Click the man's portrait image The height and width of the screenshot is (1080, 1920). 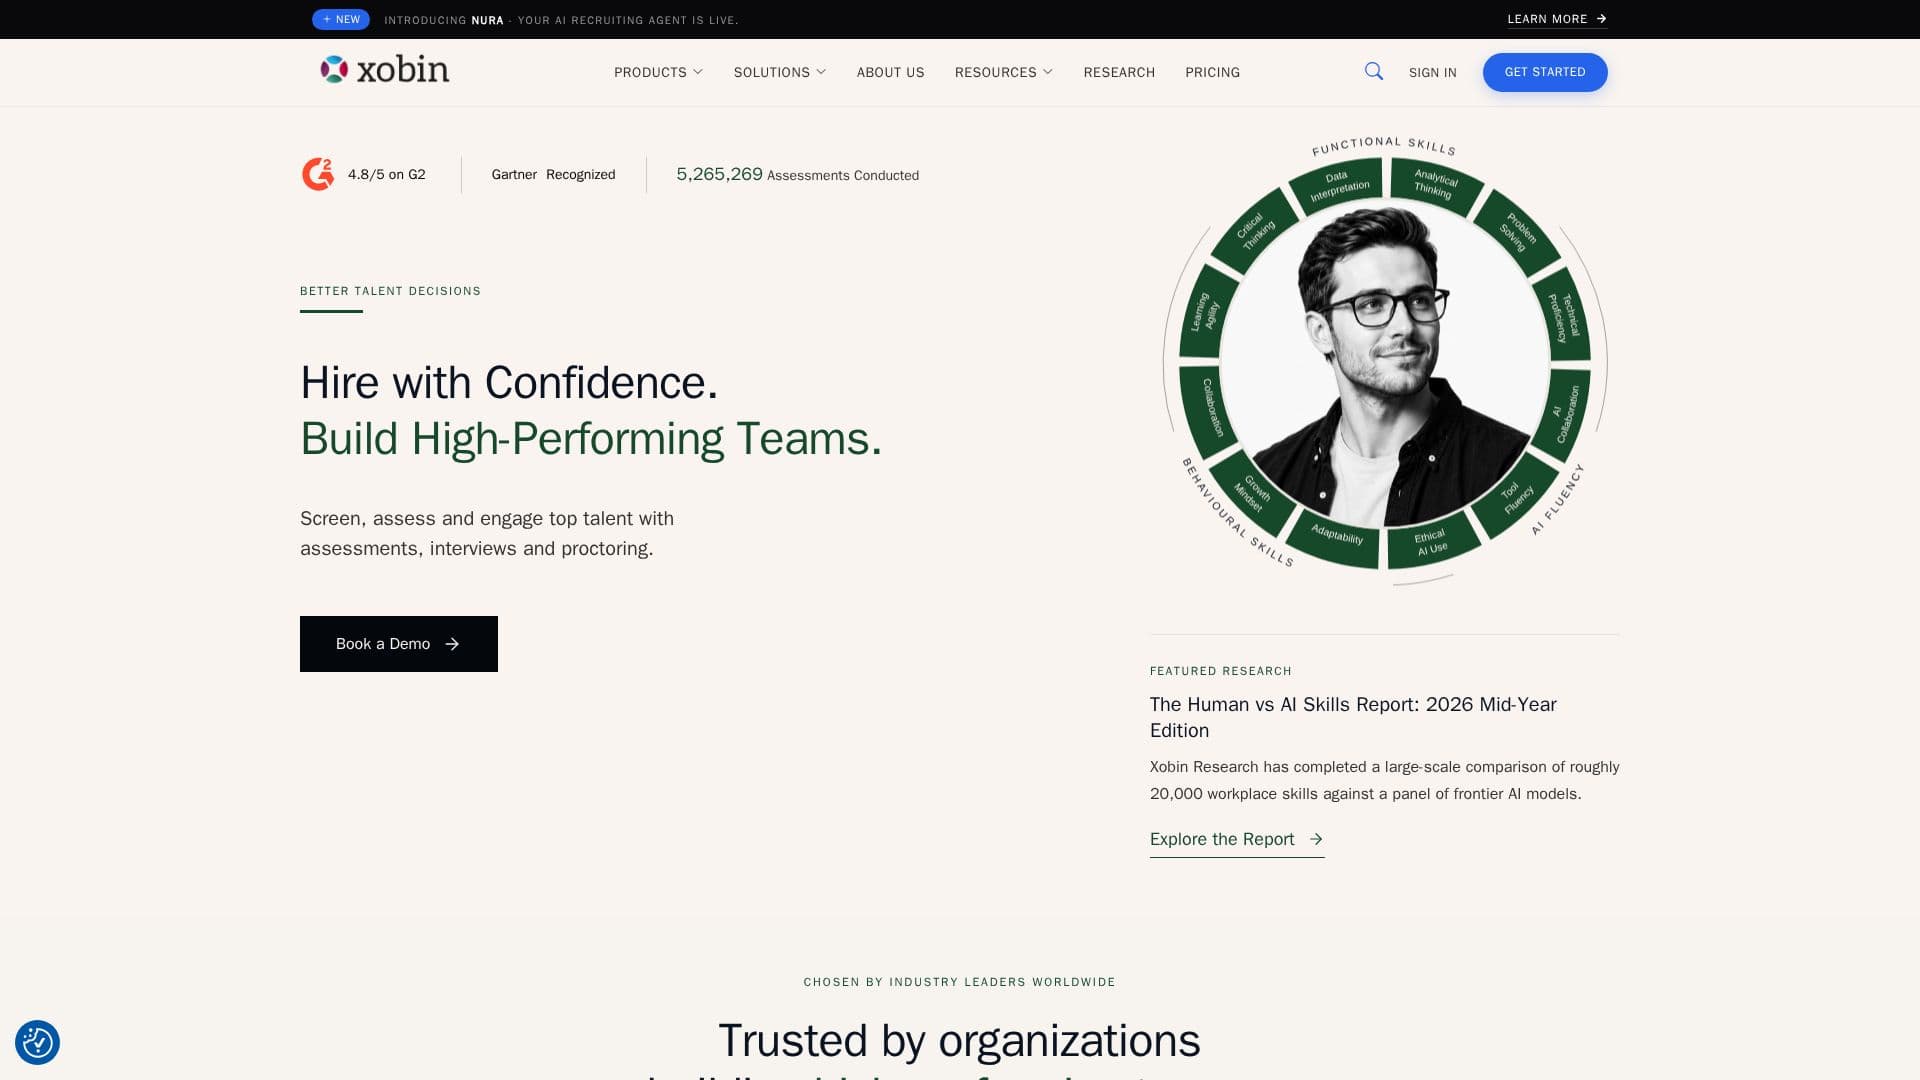[x=1385, y=365]
